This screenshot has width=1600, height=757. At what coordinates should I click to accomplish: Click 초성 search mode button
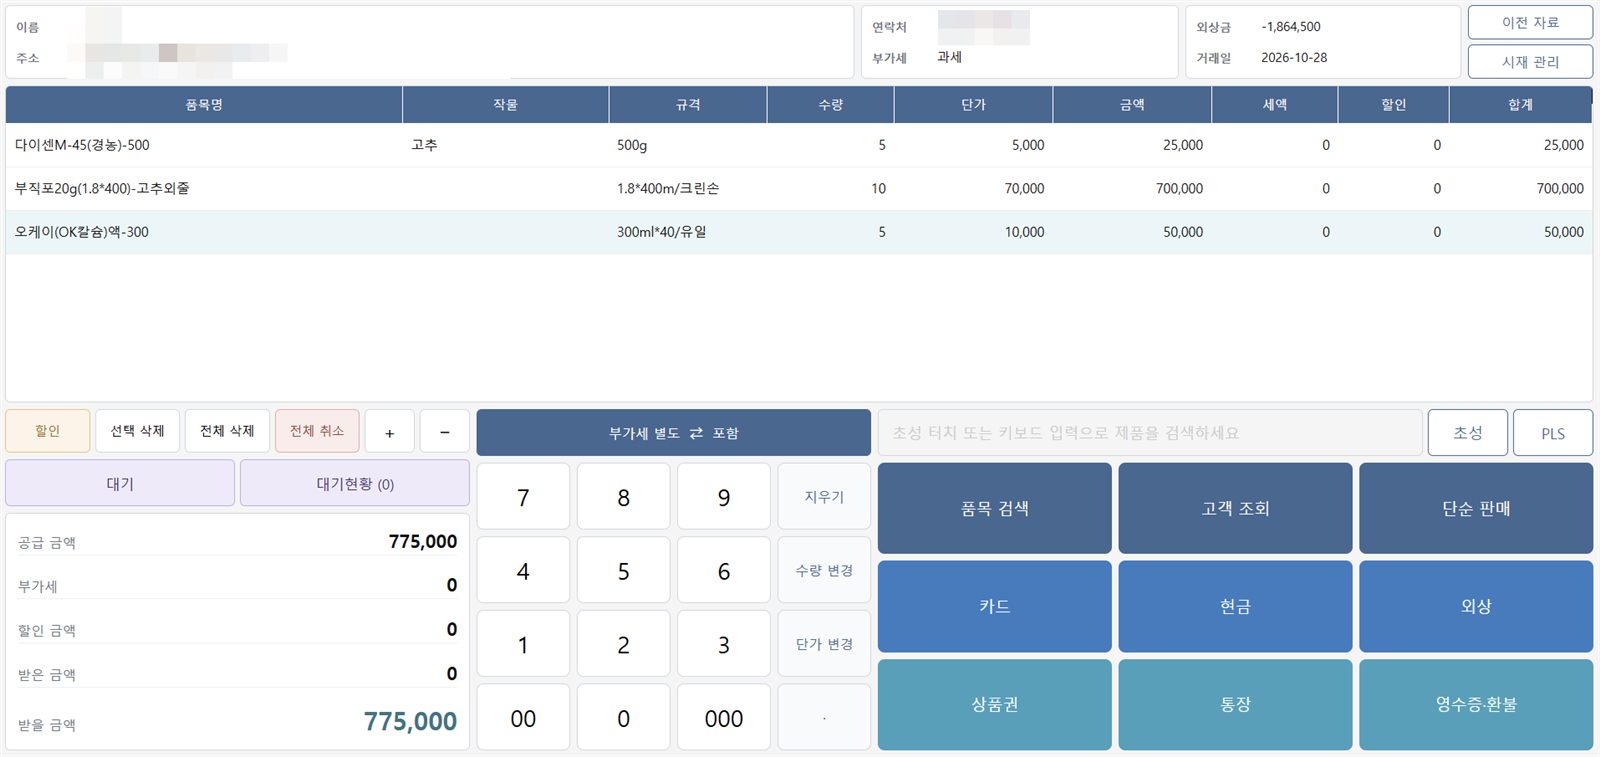[x=1468, y=433]
